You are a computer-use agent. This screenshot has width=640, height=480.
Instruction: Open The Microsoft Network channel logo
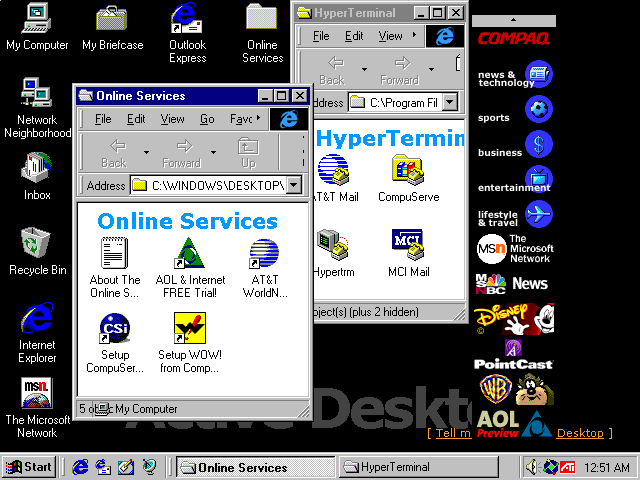click(515, 249)
